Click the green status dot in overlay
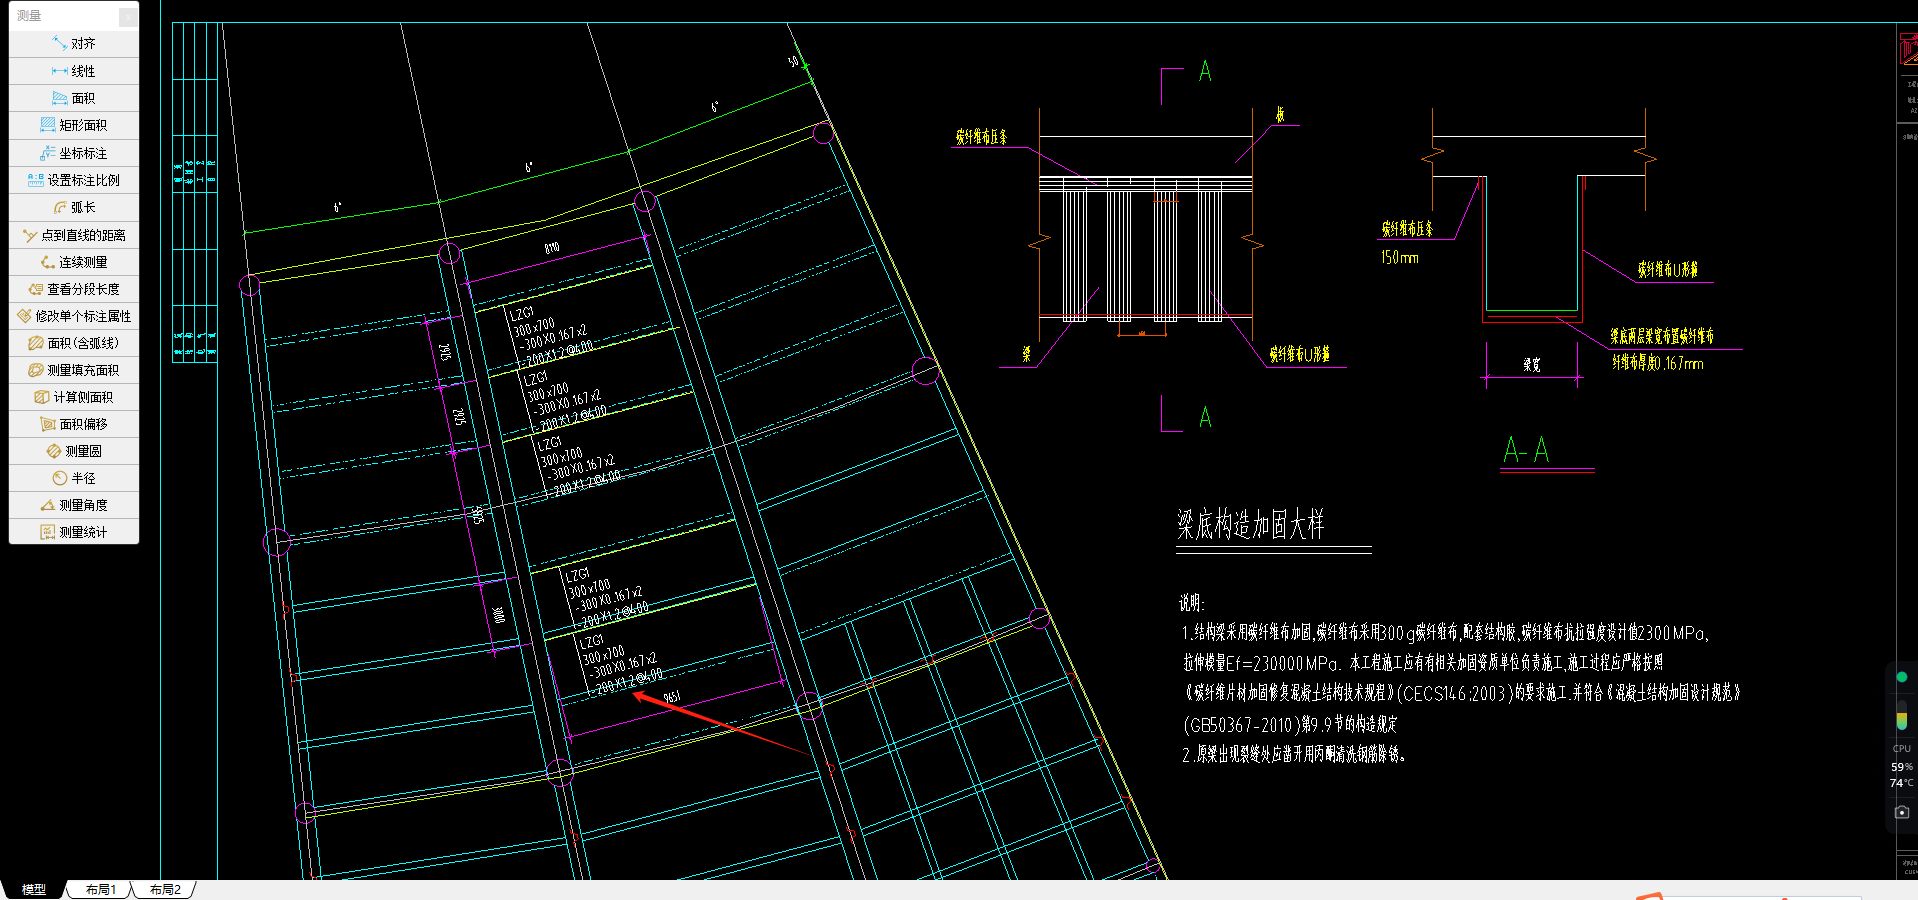 coord(1901,677)
